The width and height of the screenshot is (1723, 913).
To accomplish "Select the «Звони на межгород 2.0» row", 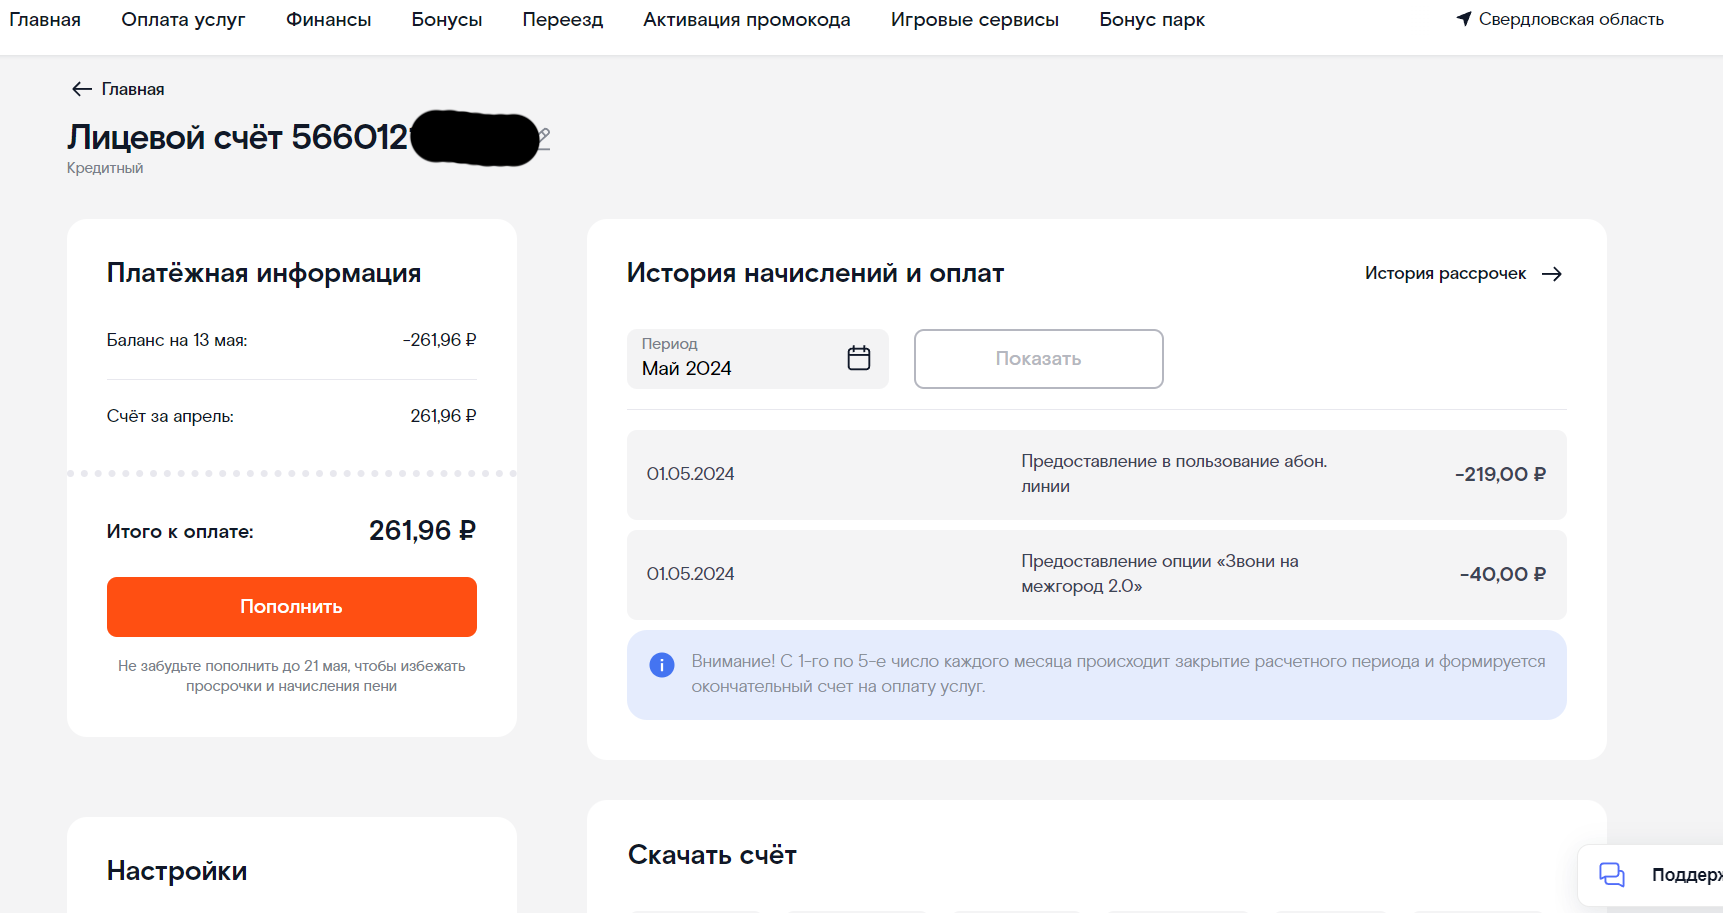I will click(x=1096, y=574).
